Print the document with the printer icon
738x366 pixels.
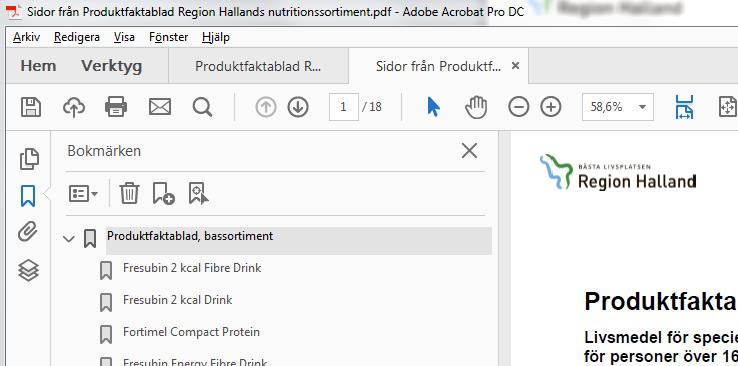click(116, 107)
